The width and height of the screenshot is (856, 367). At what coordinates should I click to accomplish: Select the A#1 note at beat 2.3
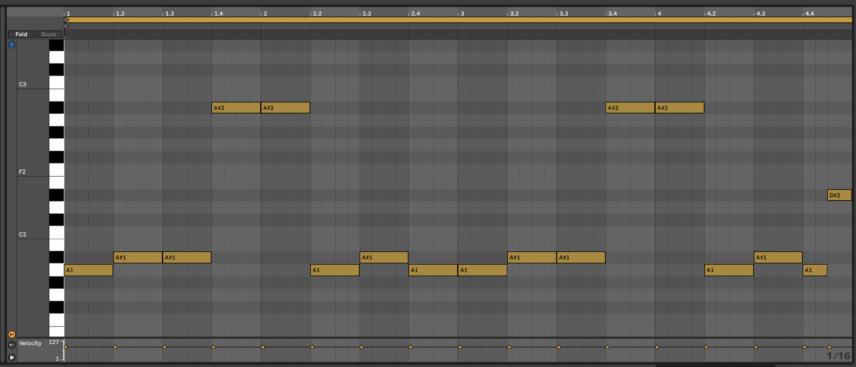(x=384, y=257)
